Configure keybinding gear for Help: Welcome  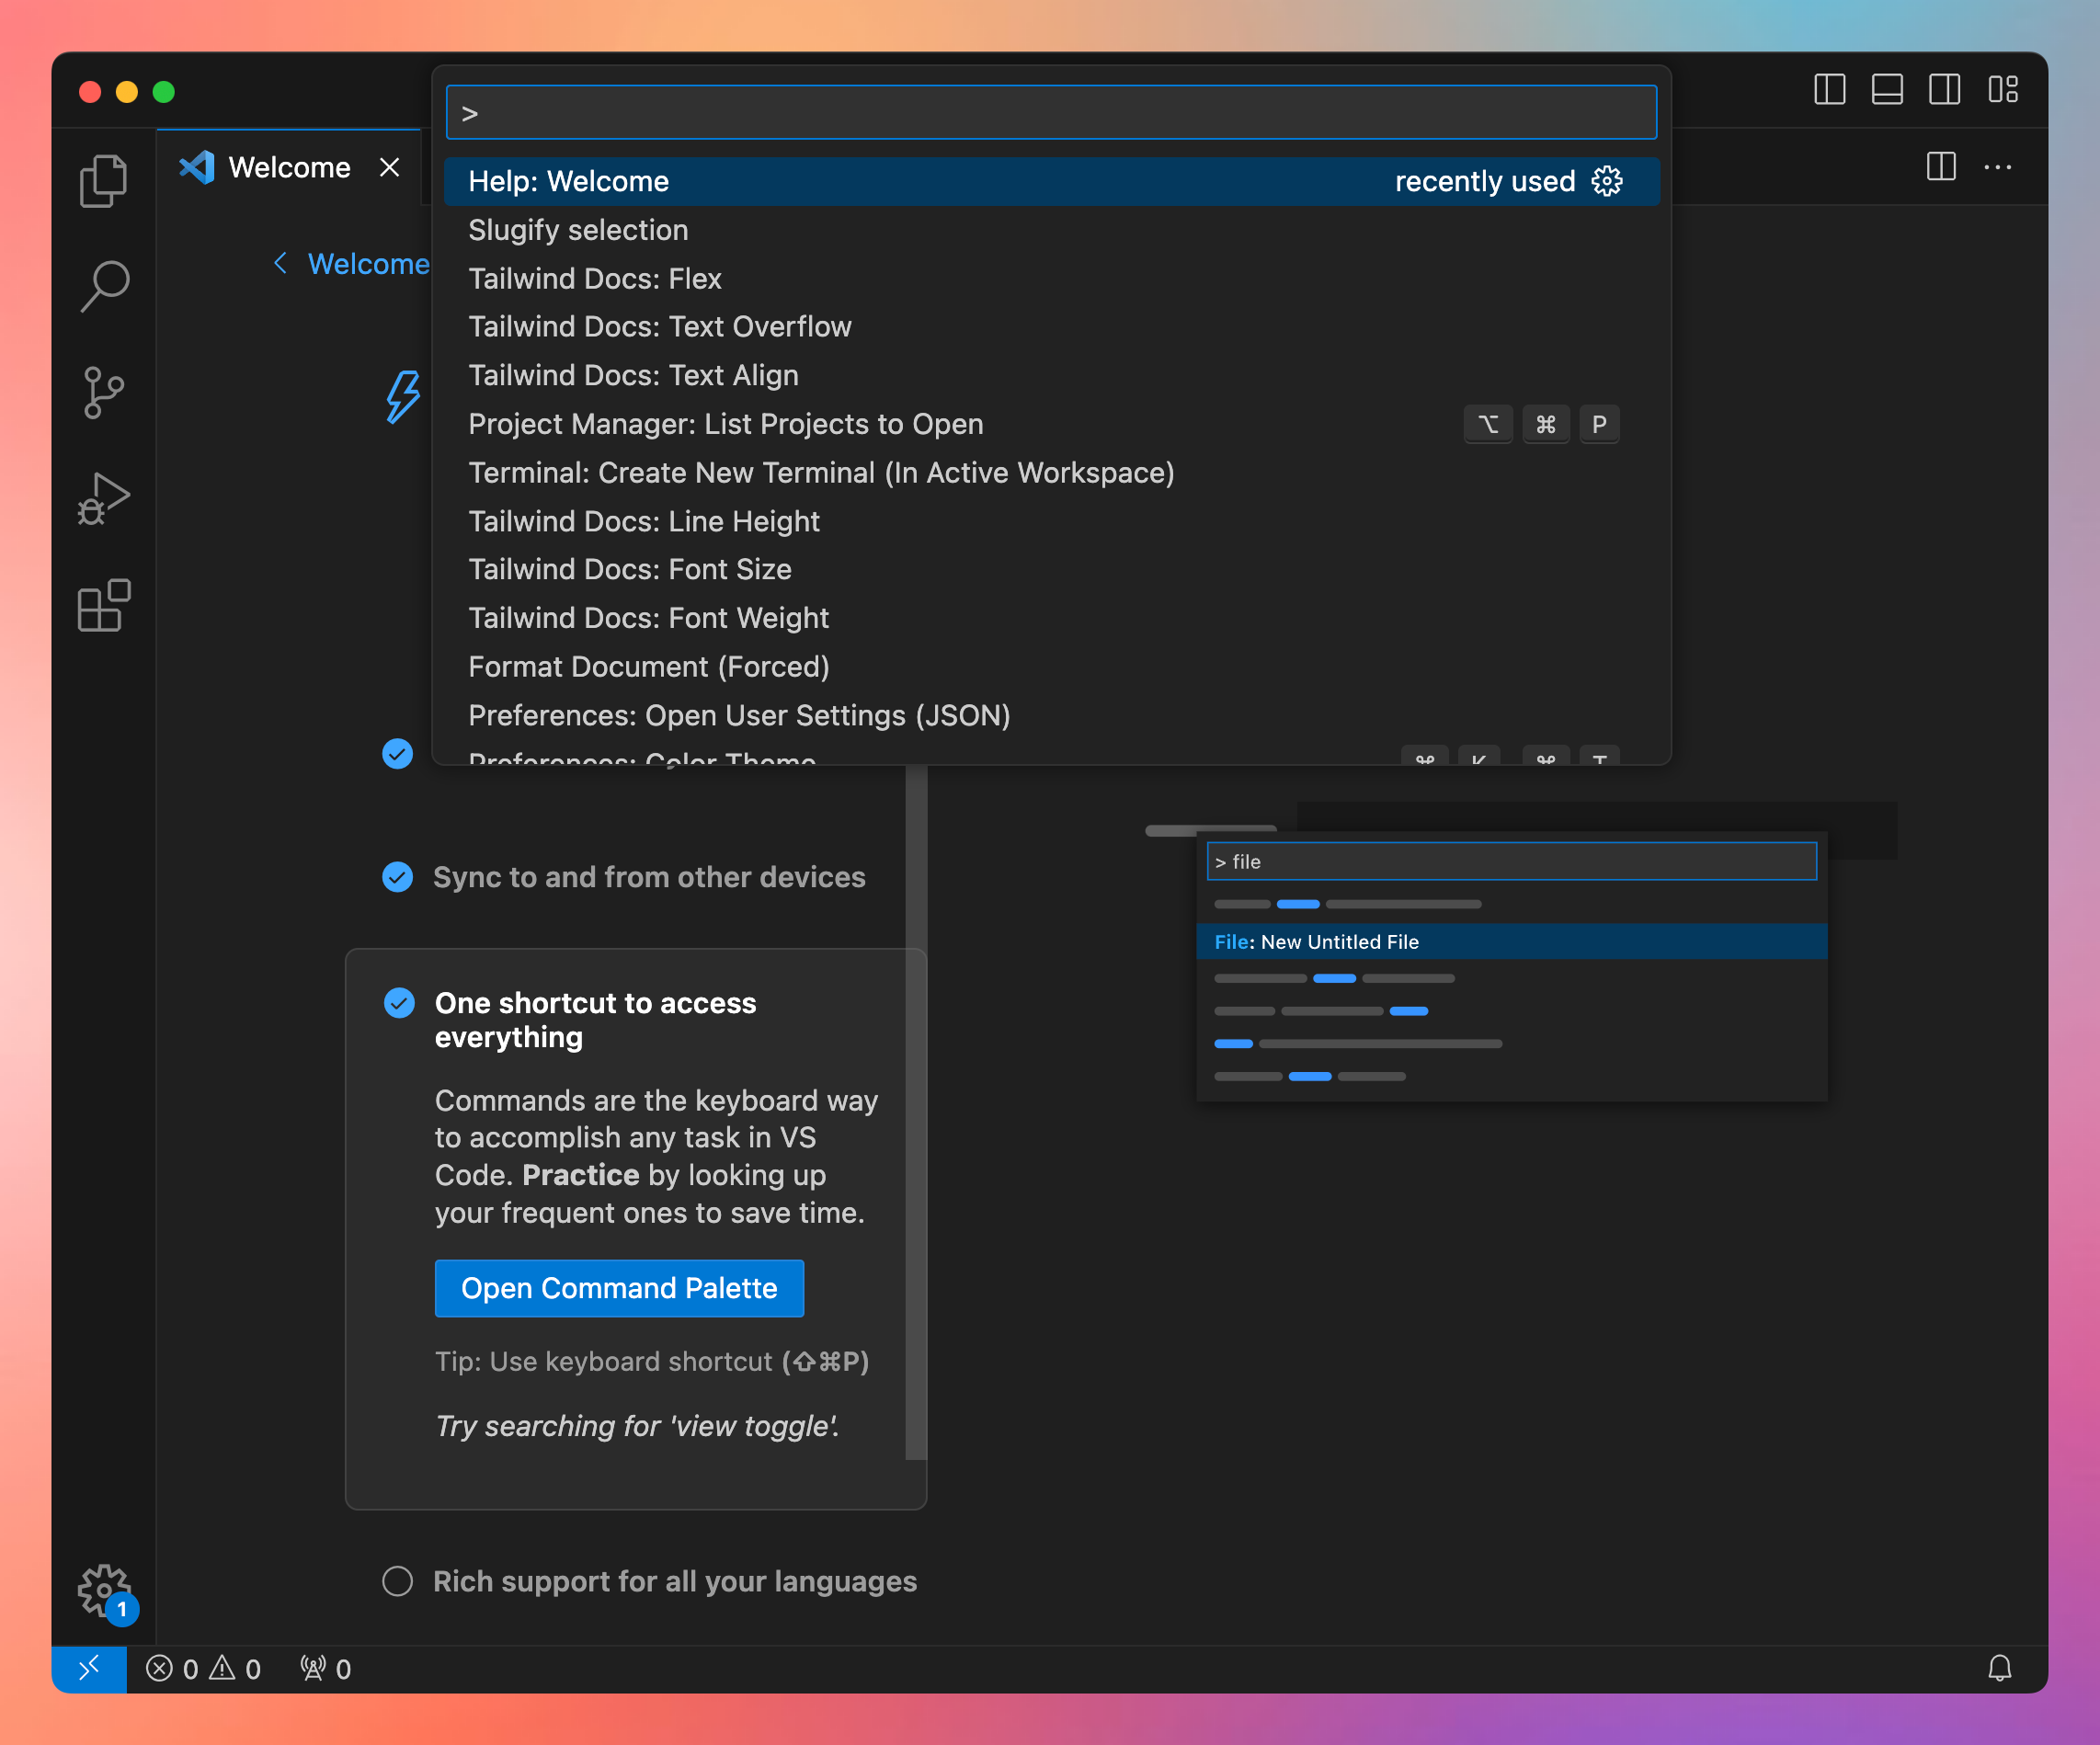(1606, 181)
